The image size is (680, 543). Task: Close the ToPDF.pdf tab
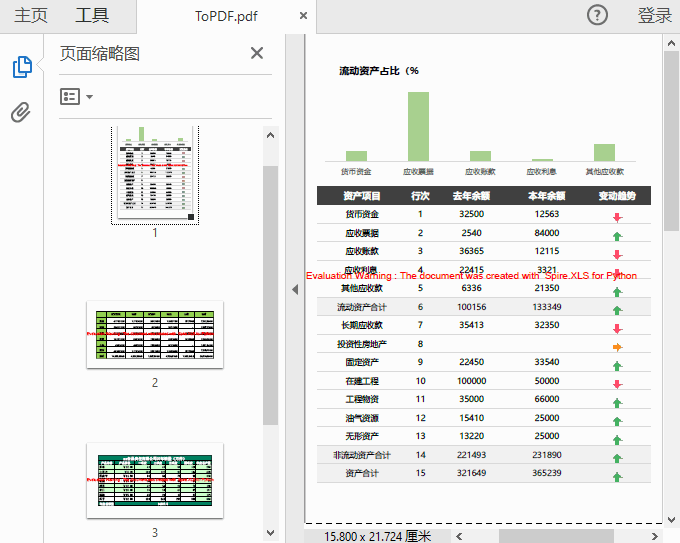304,16
